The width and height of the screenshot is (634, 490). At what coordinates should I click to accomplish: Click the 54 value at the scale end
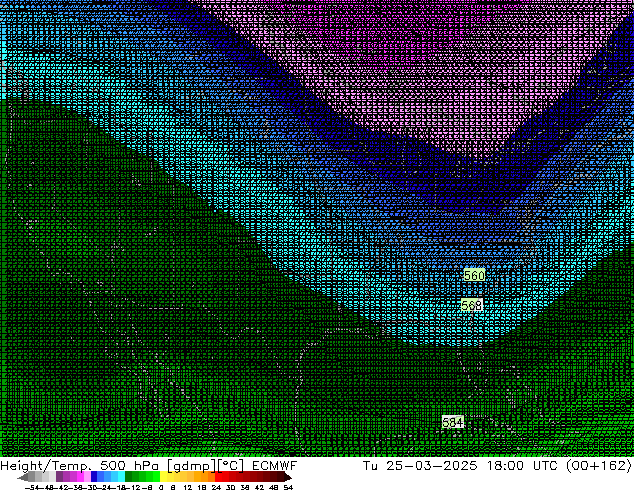288,488
